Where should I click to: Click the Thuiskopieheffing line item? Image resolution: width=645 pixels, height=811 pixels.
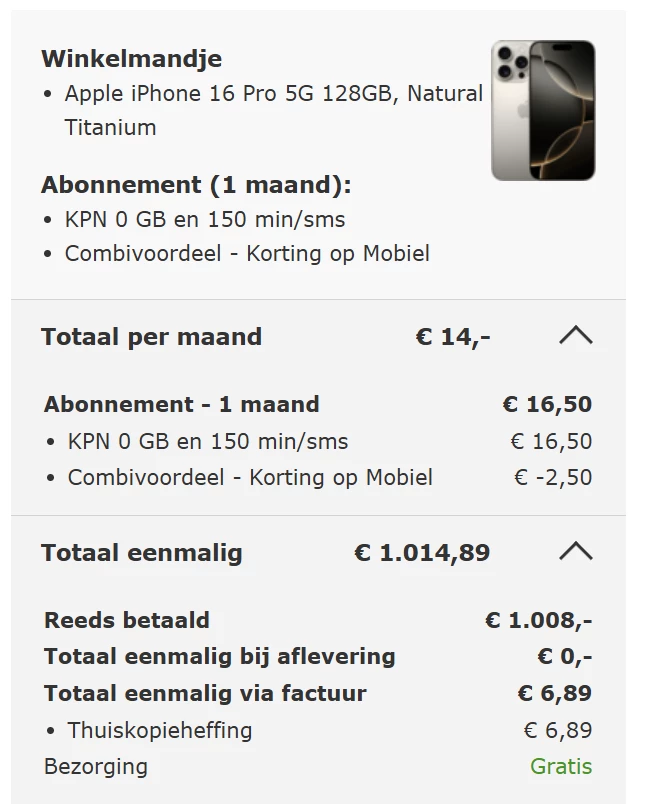pos(160,731)
